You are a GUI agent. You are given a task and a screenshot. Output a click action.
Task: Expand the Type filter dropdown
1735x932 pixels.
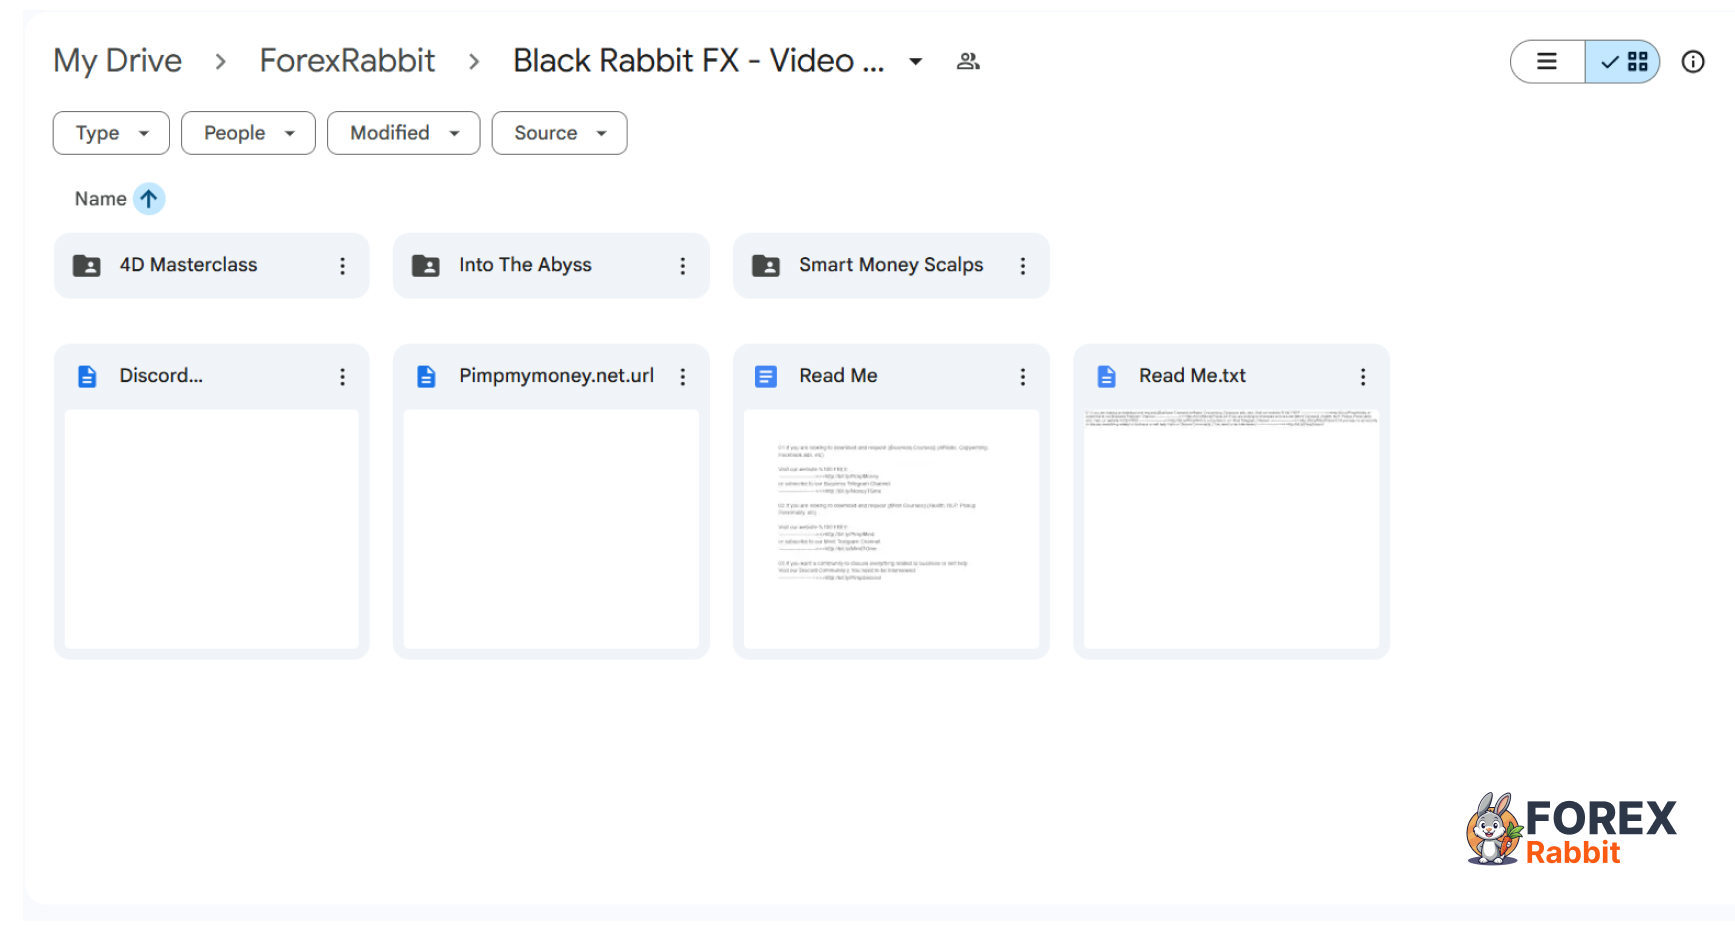point(111,133)
